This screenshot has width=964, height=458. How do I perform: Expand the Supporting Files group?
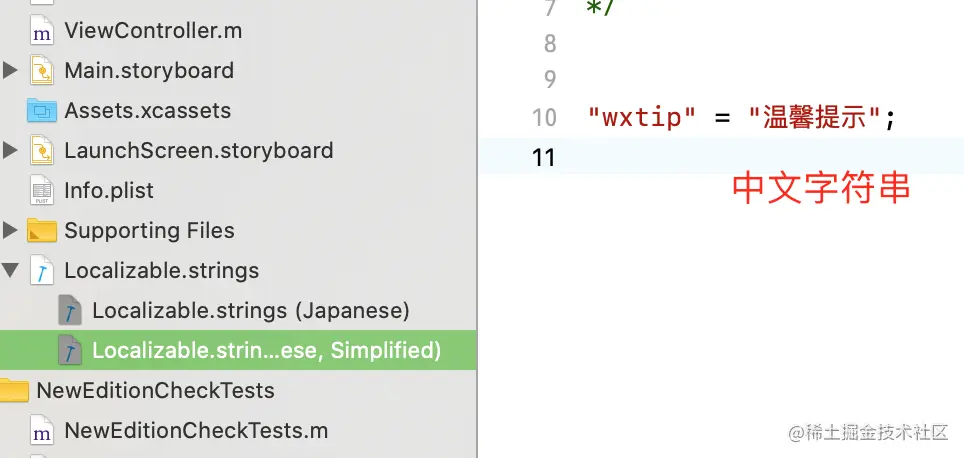(10, 231)
